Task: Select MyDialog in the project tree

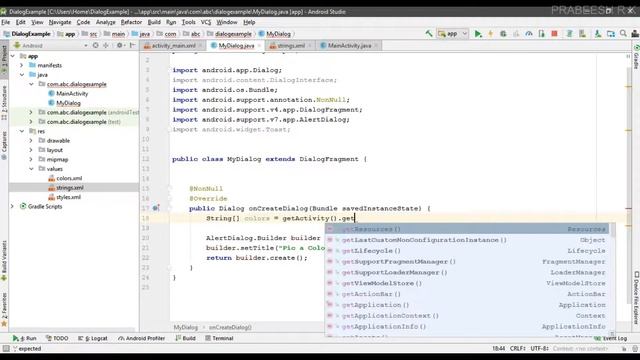Action: 68,103
